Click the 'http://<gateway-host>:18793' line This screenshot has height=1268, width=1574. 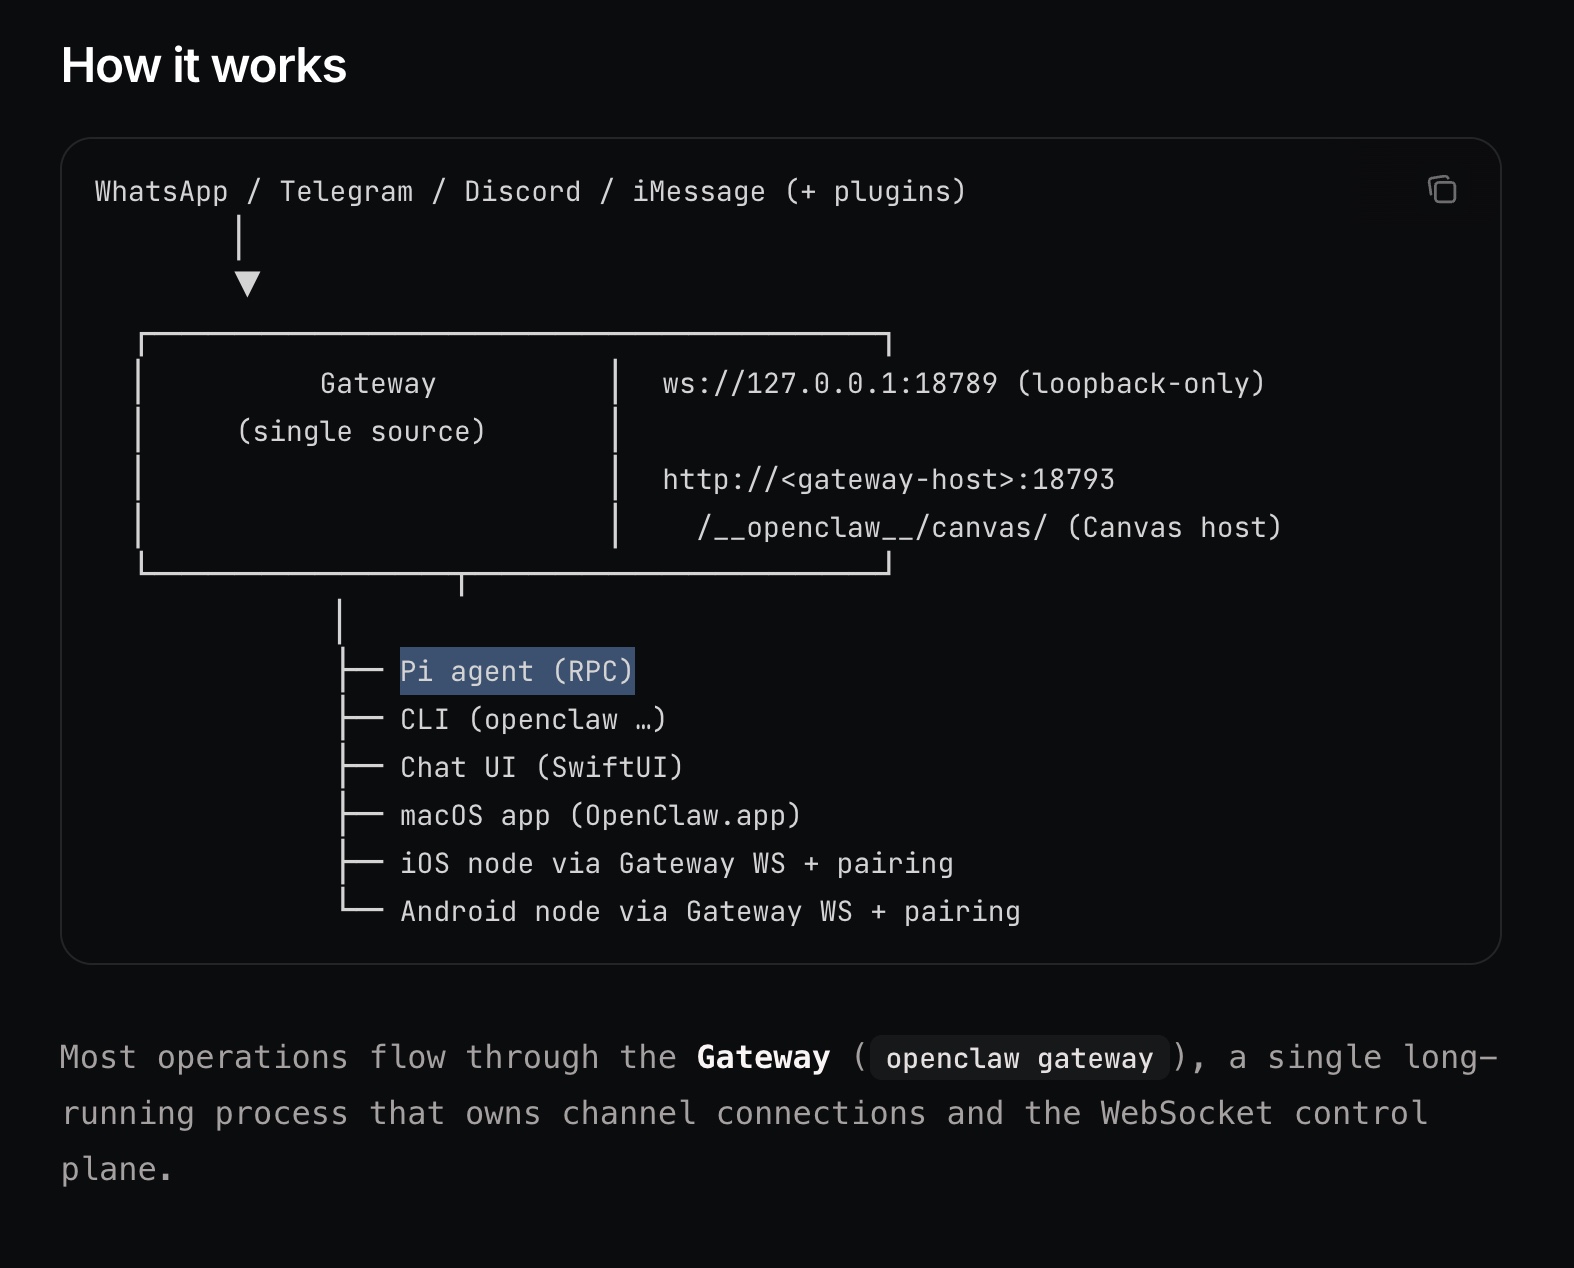(x=888, y=479)
